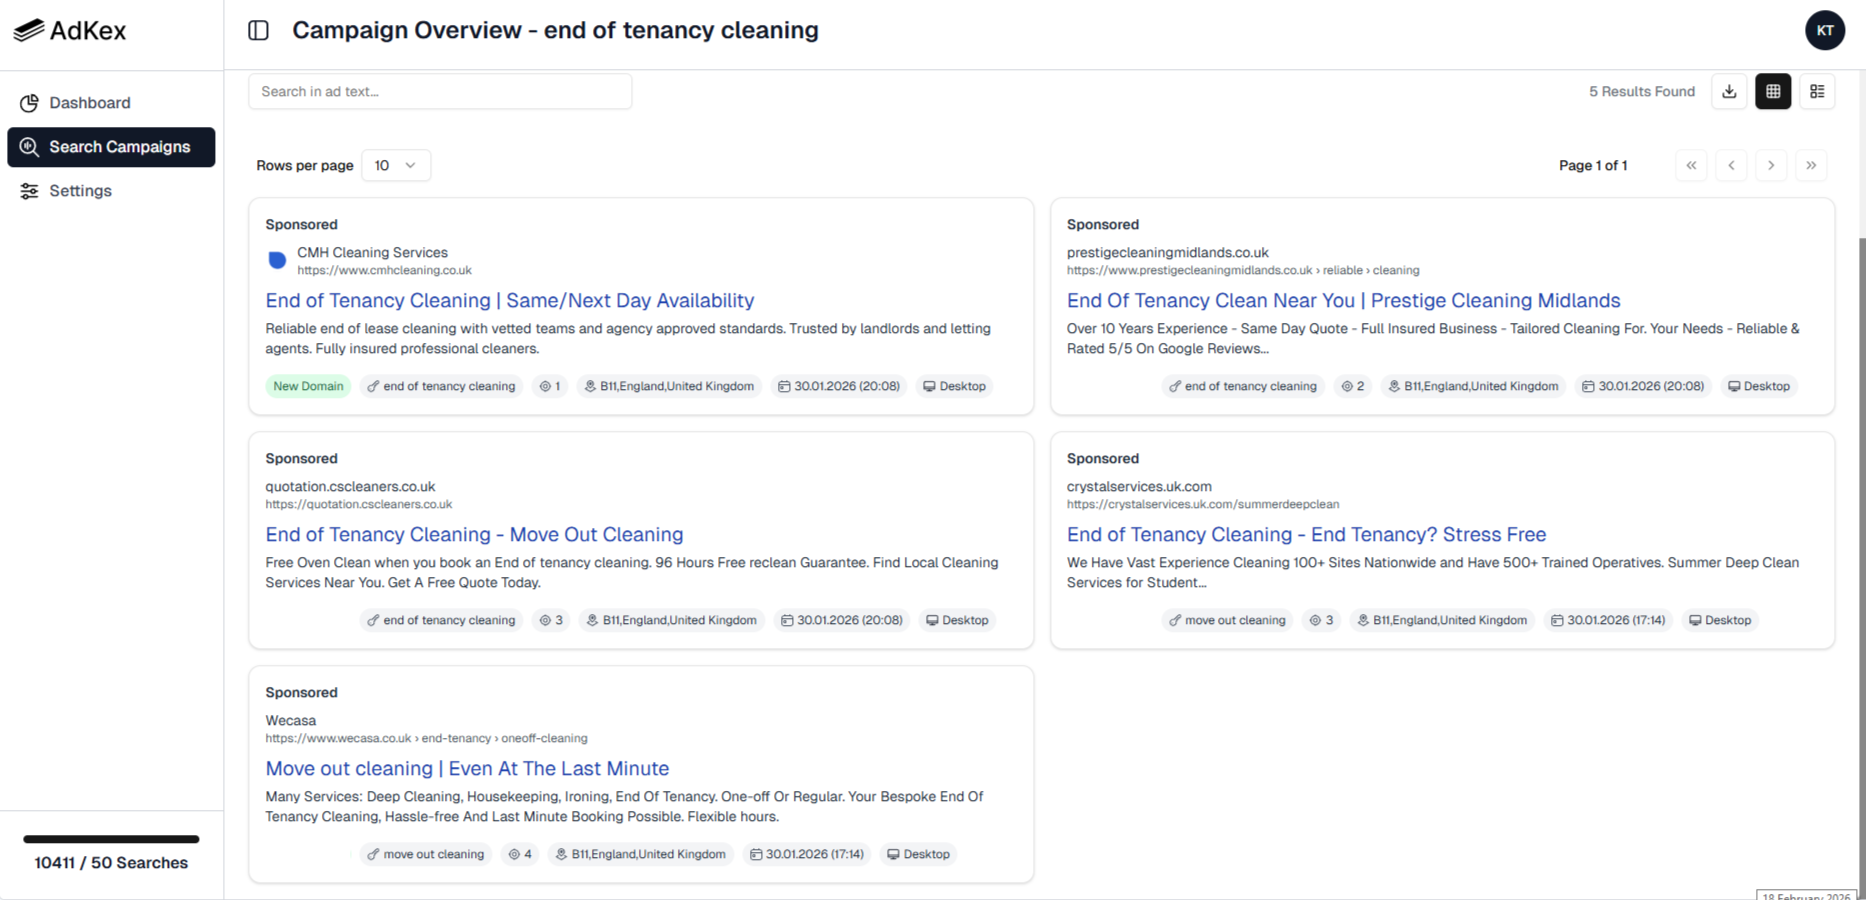The height and width of the screenshot is (900, 1866).
Task: Click the 'move out cleaning' keyword tag
Action: 1227,620
